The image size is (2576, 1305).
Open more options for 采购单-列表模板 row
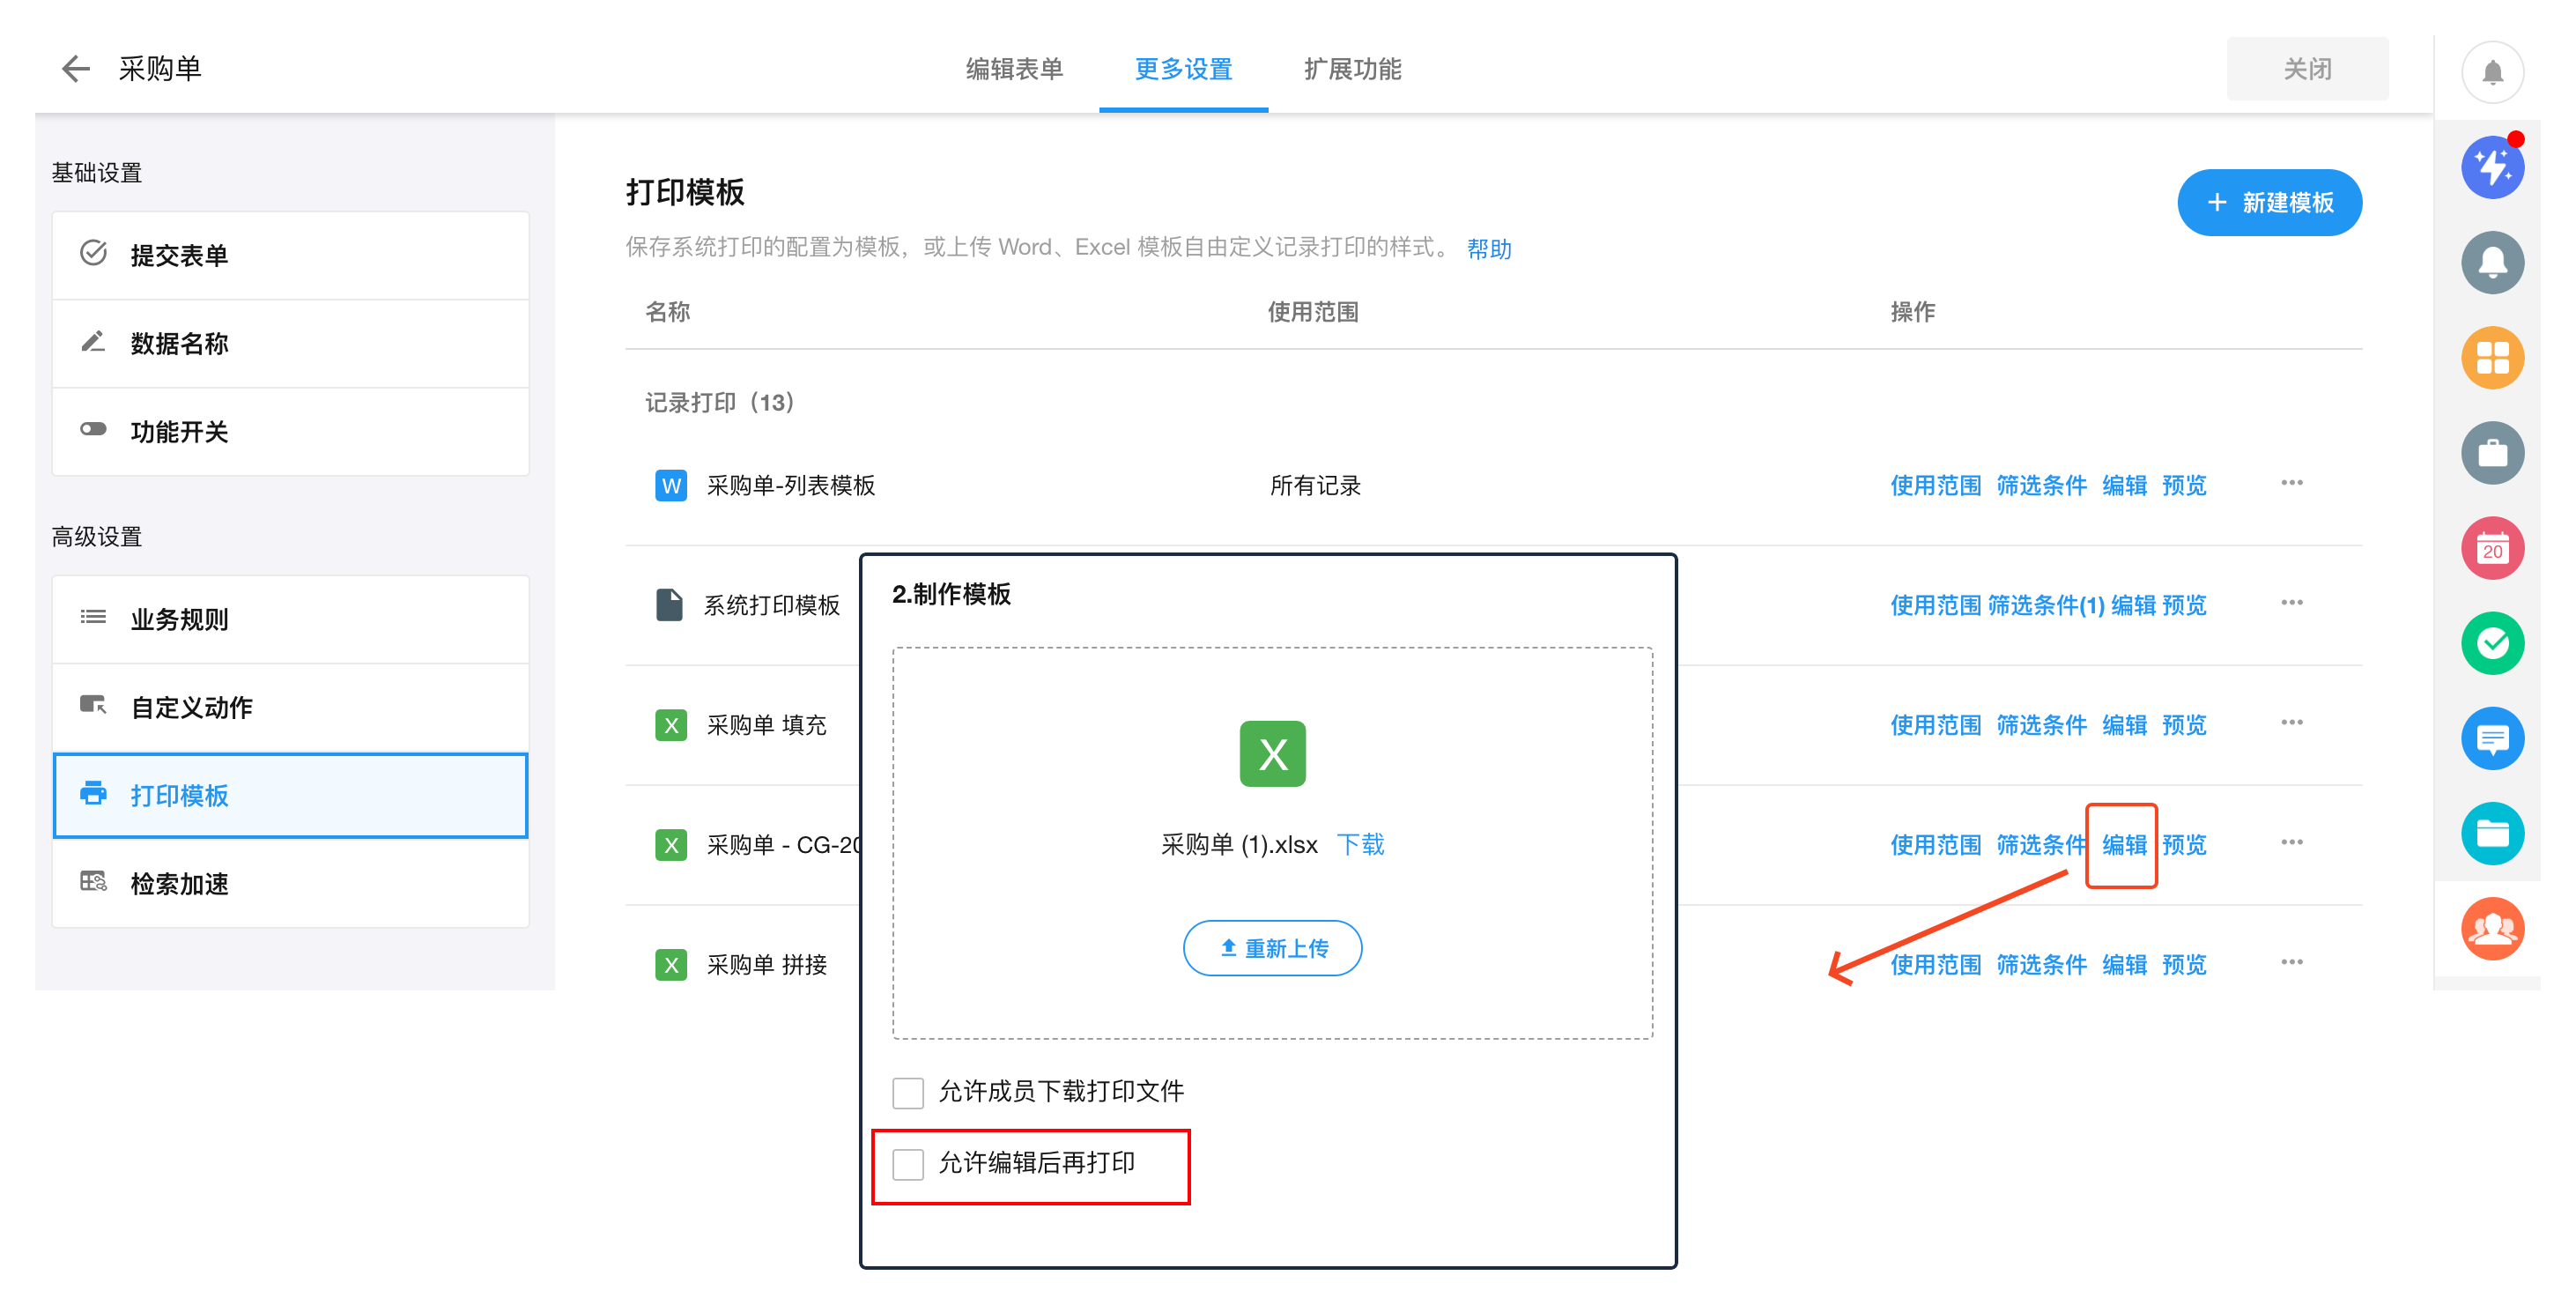click(2292, 484)
